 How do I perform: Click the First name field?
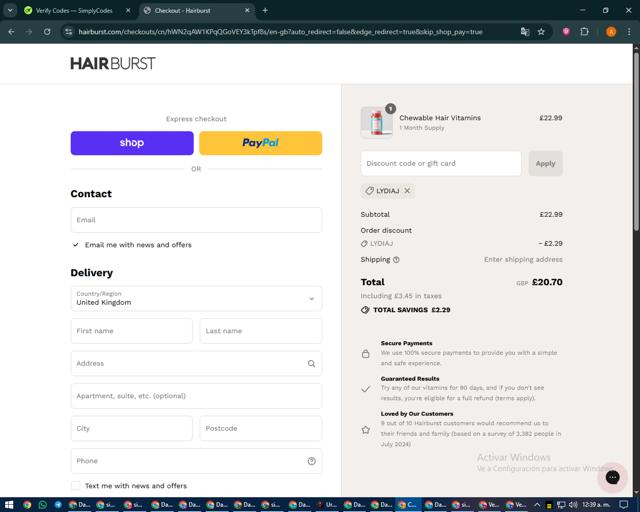click(131, 331)
